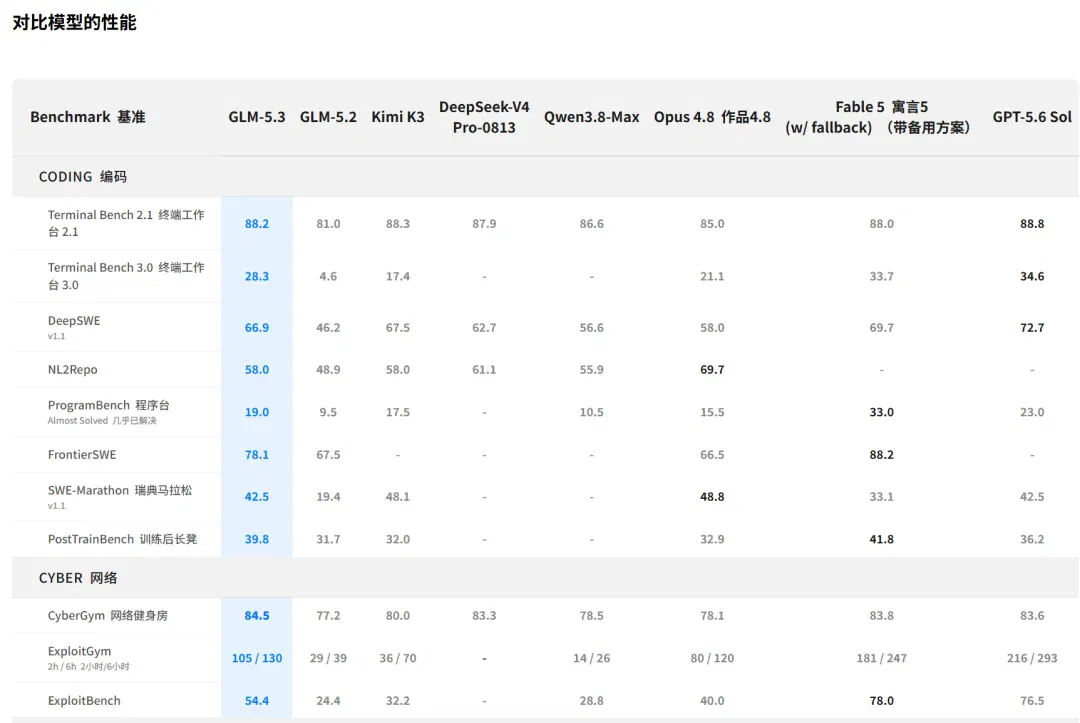Image resolution: width=1080 pixels, height=723 pixels.
Task: Click the PostTrainBench row label
Action: (x=122, y=539)
